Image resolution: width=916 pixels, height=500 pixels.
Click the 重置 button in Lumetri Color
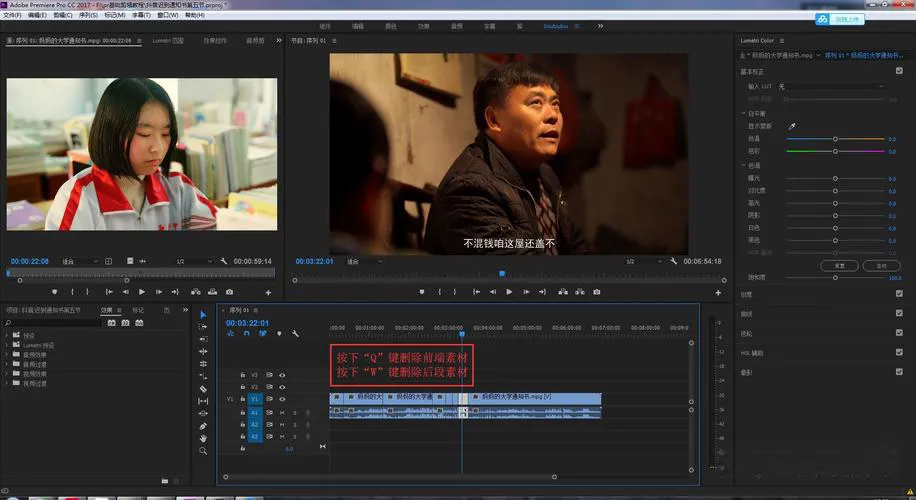click(839, 266)
